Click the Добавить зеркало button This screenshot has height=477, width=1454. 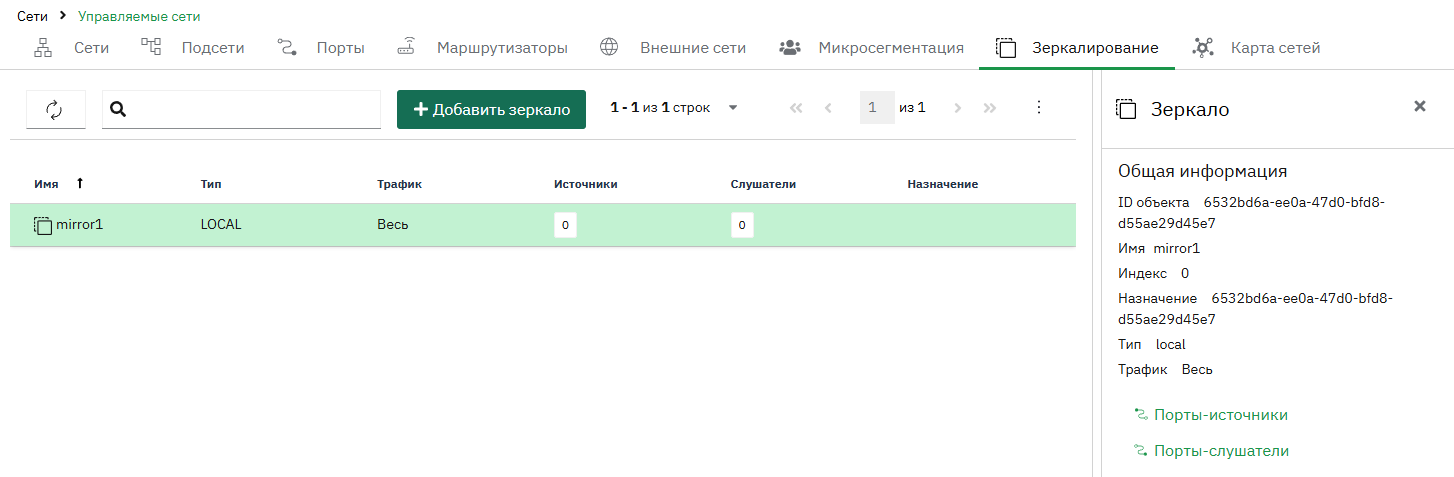491,110
